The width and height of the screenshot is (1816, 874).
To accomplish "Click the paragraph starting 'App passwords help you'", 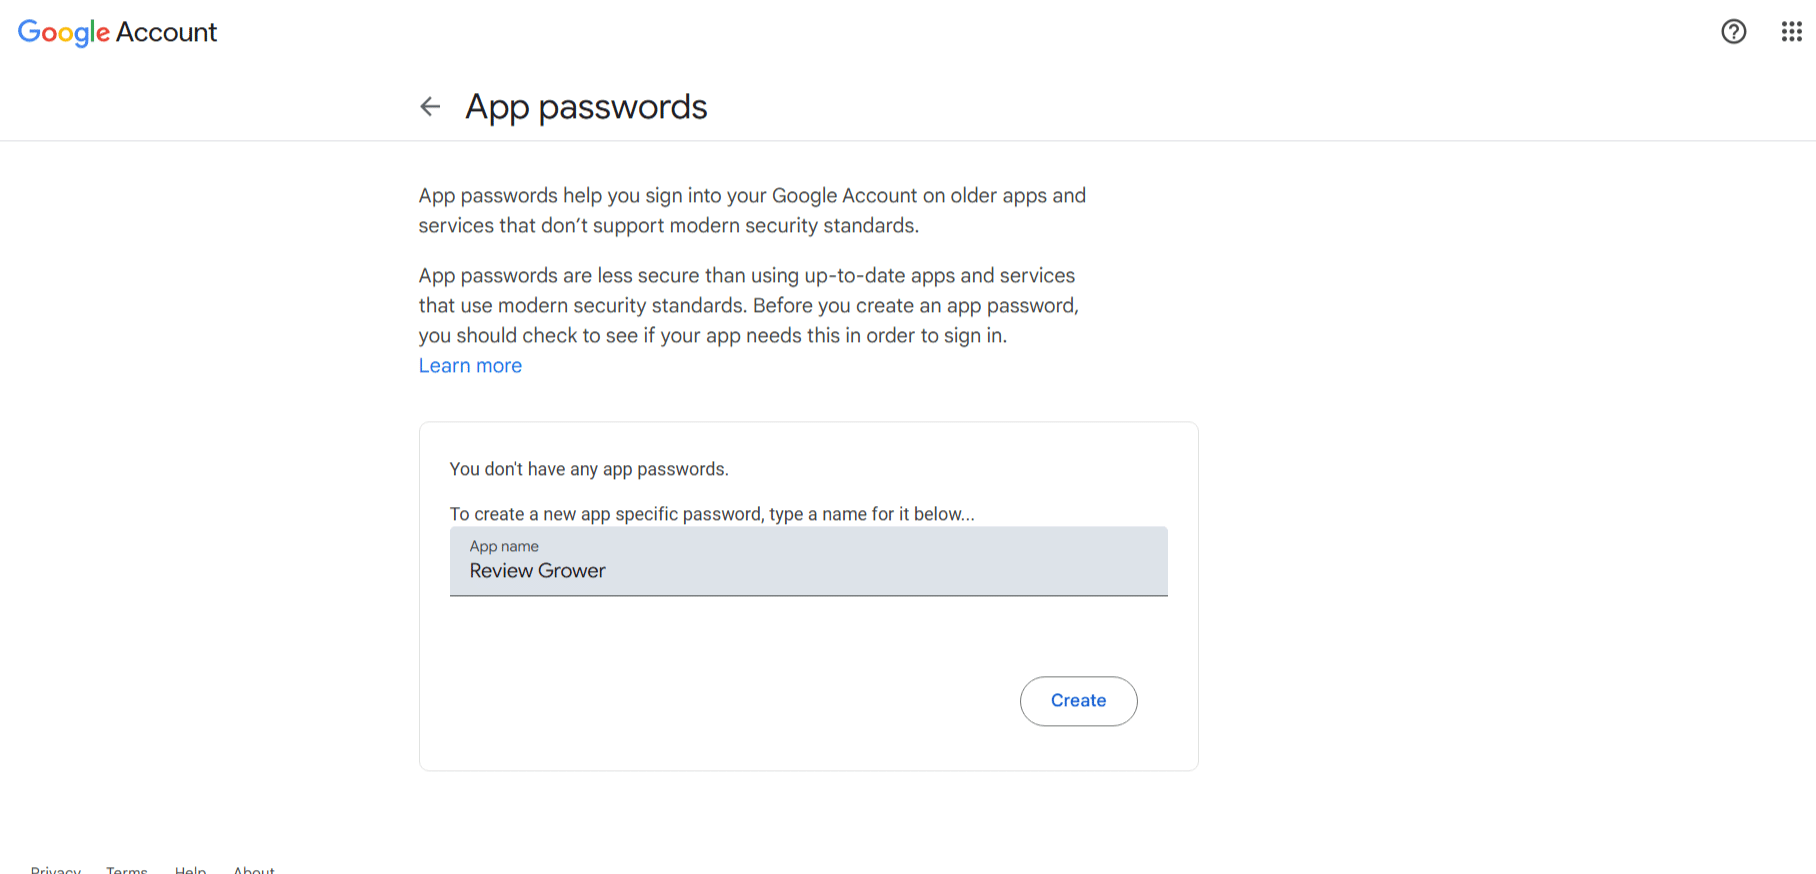I will 752,210.
